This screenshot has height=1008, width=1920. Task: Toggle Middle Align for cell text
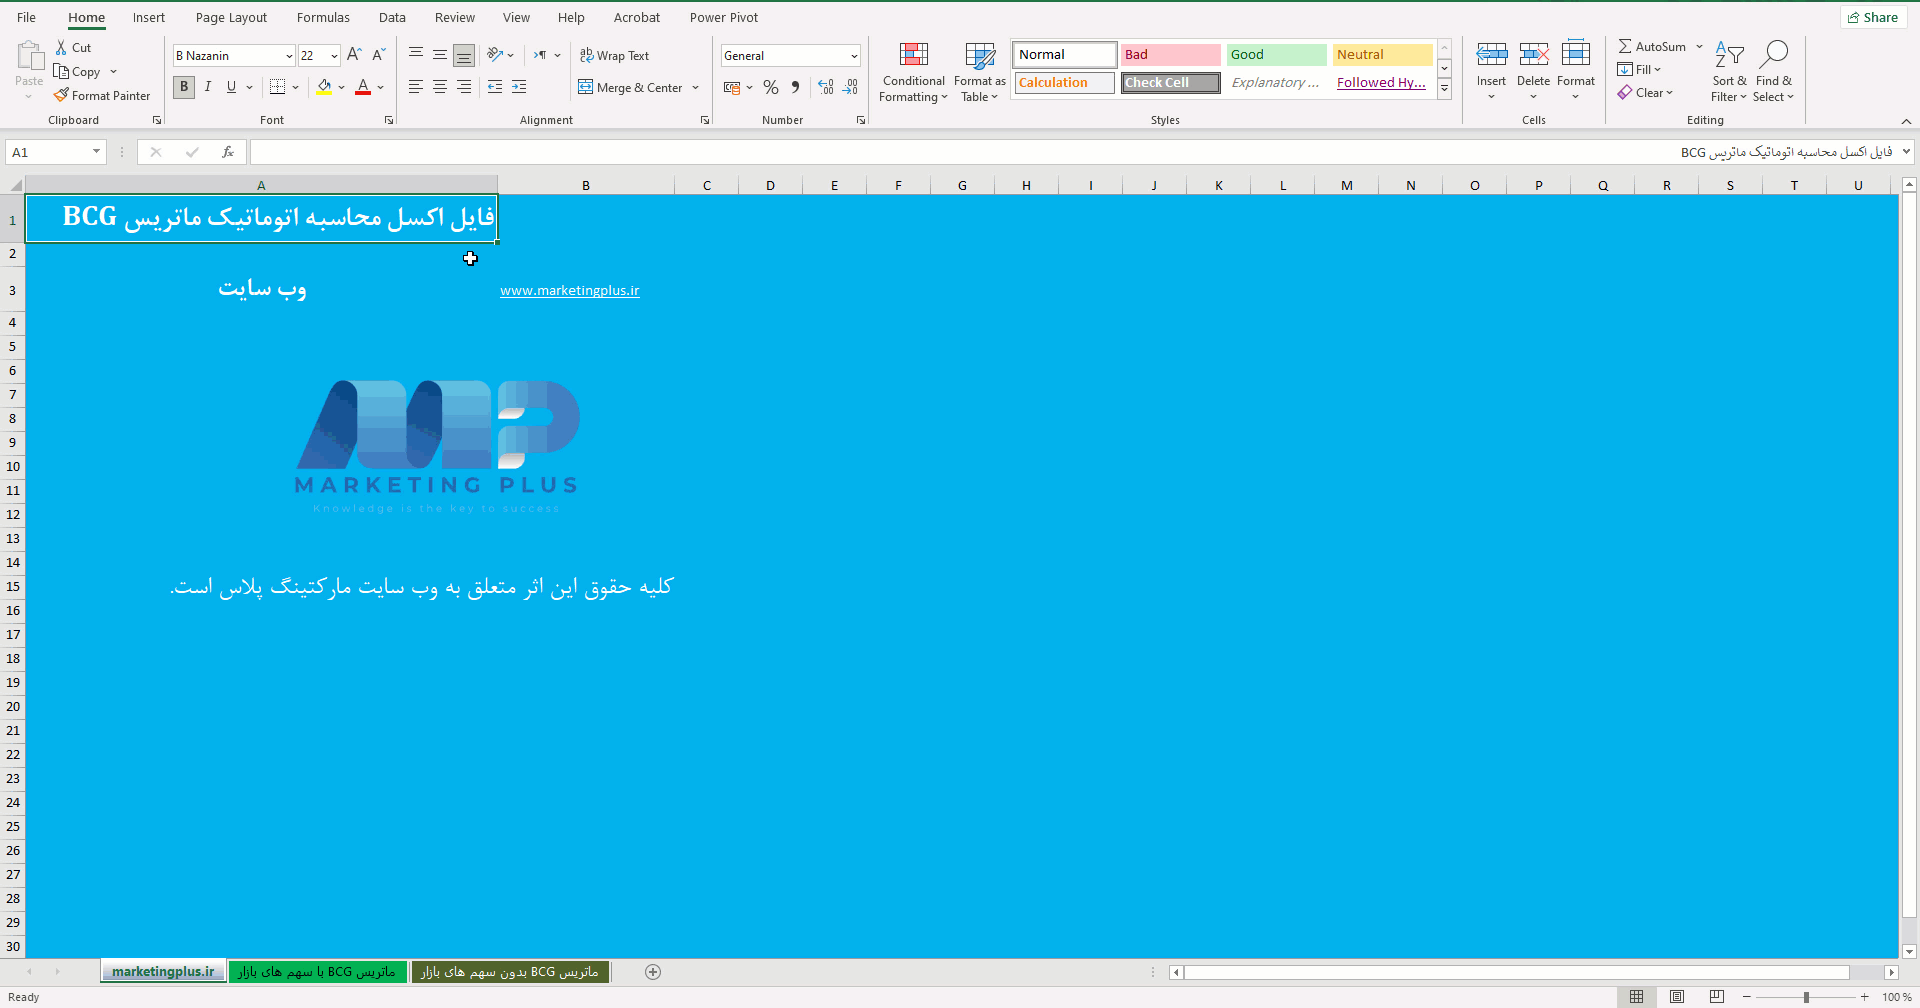coord(440,55)
